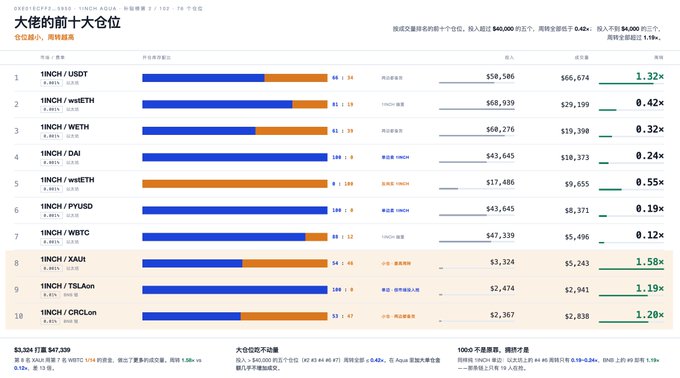Click the invested amount $50,506
The height and width of the screenshot is (378, 680).
[500, 76]
